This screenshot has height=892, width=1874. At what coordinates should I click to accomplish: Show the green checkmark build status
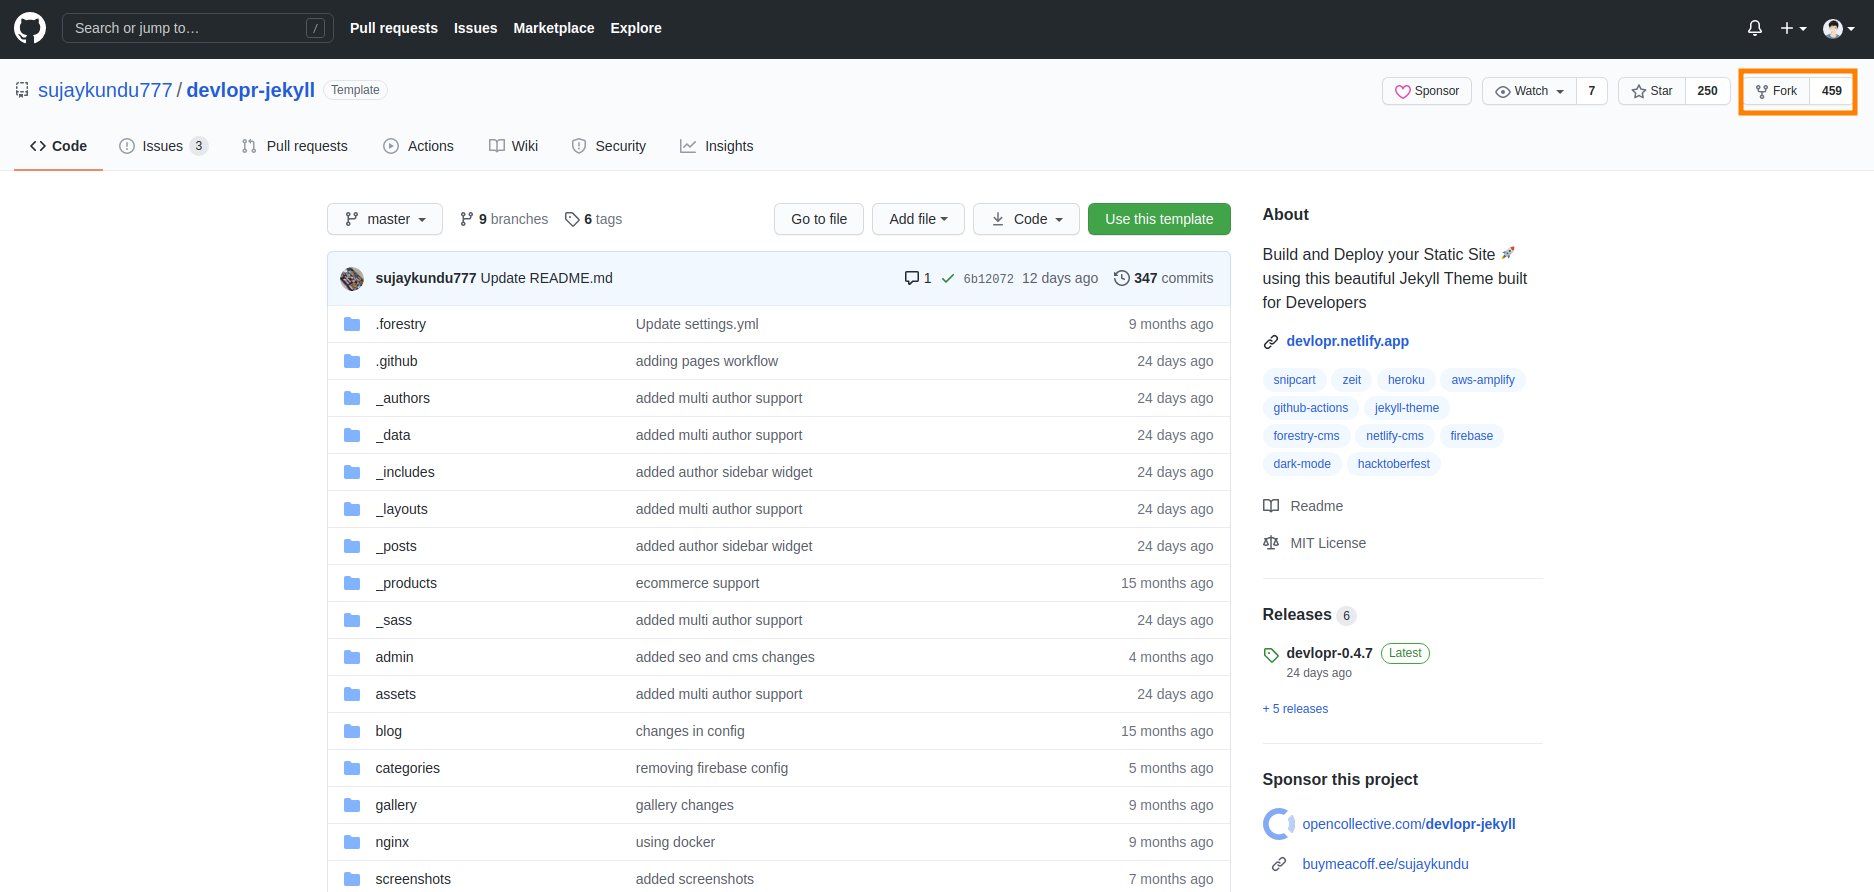click(x=948, y=278)
